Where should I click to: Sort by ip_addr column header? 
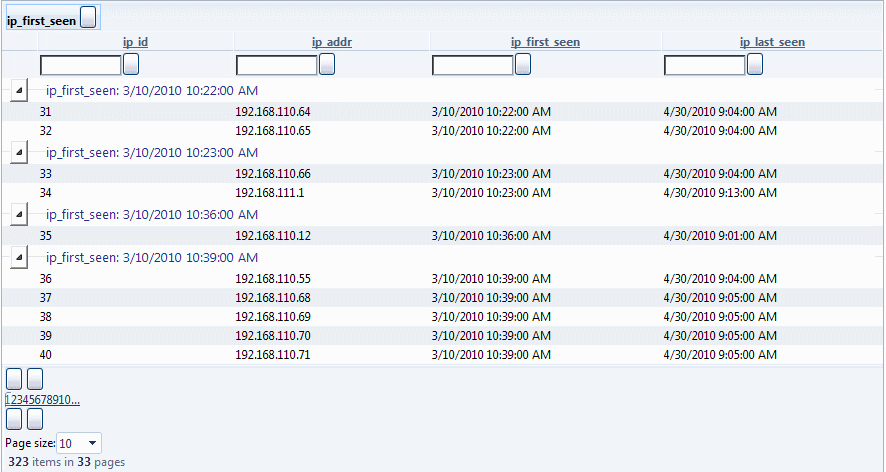click(332, 42)
